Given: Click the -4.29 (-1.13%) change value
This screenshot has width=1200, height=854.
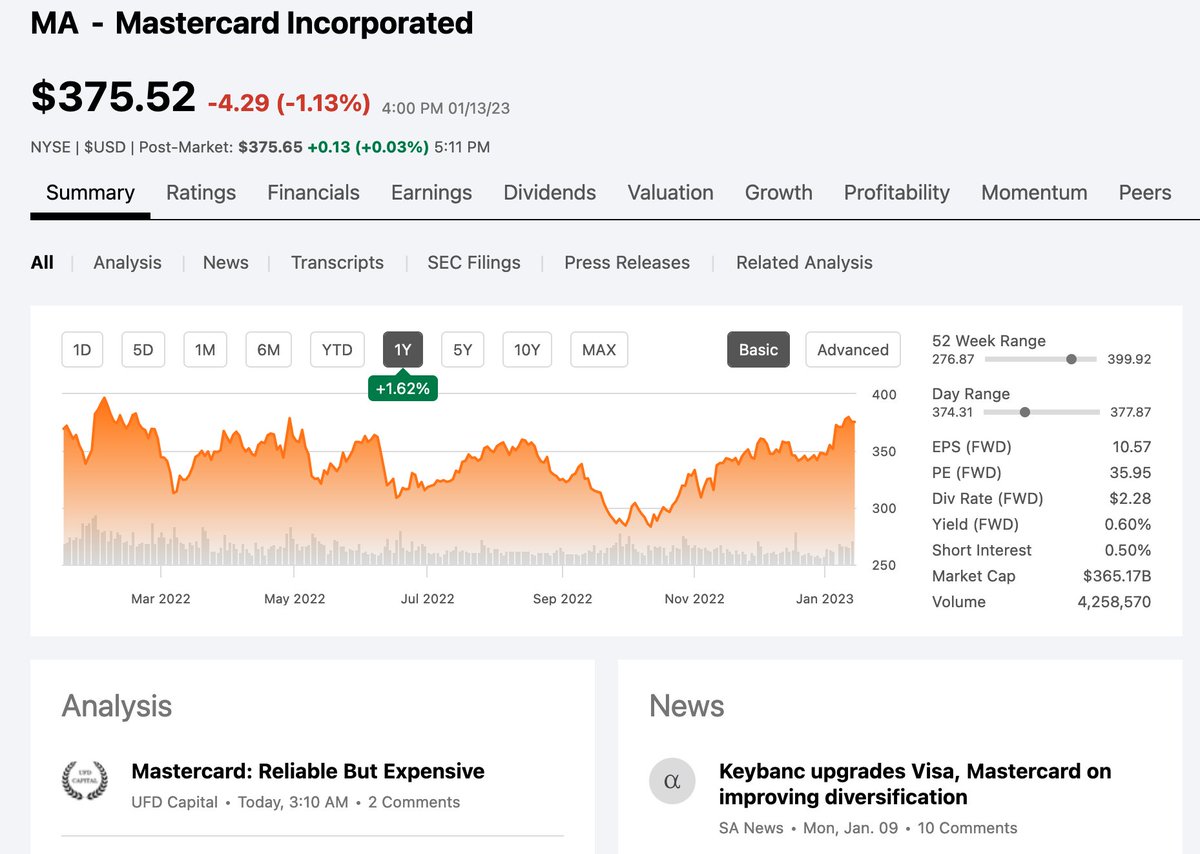Looking at the screenshot, I should 289,103.
